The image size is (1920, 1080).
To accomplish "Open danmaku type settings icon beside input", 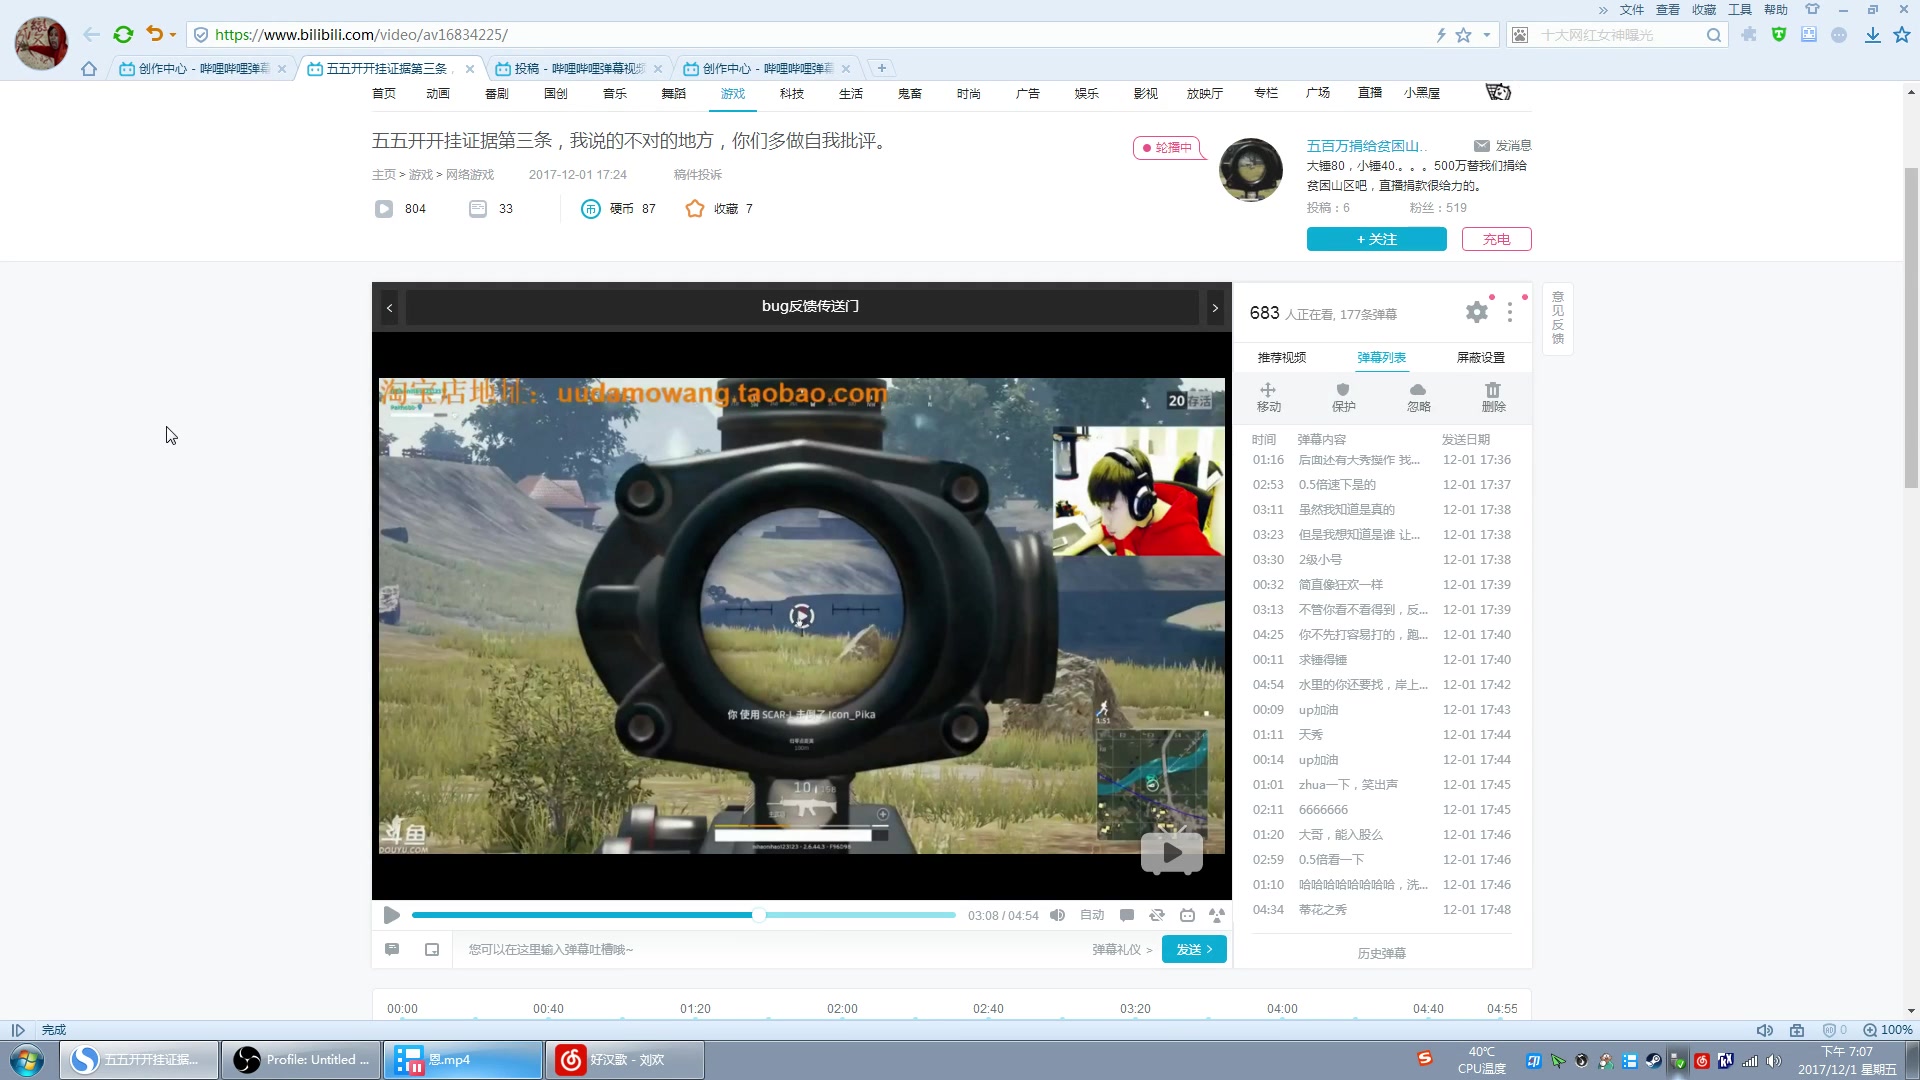I will (x=392, y=949).
